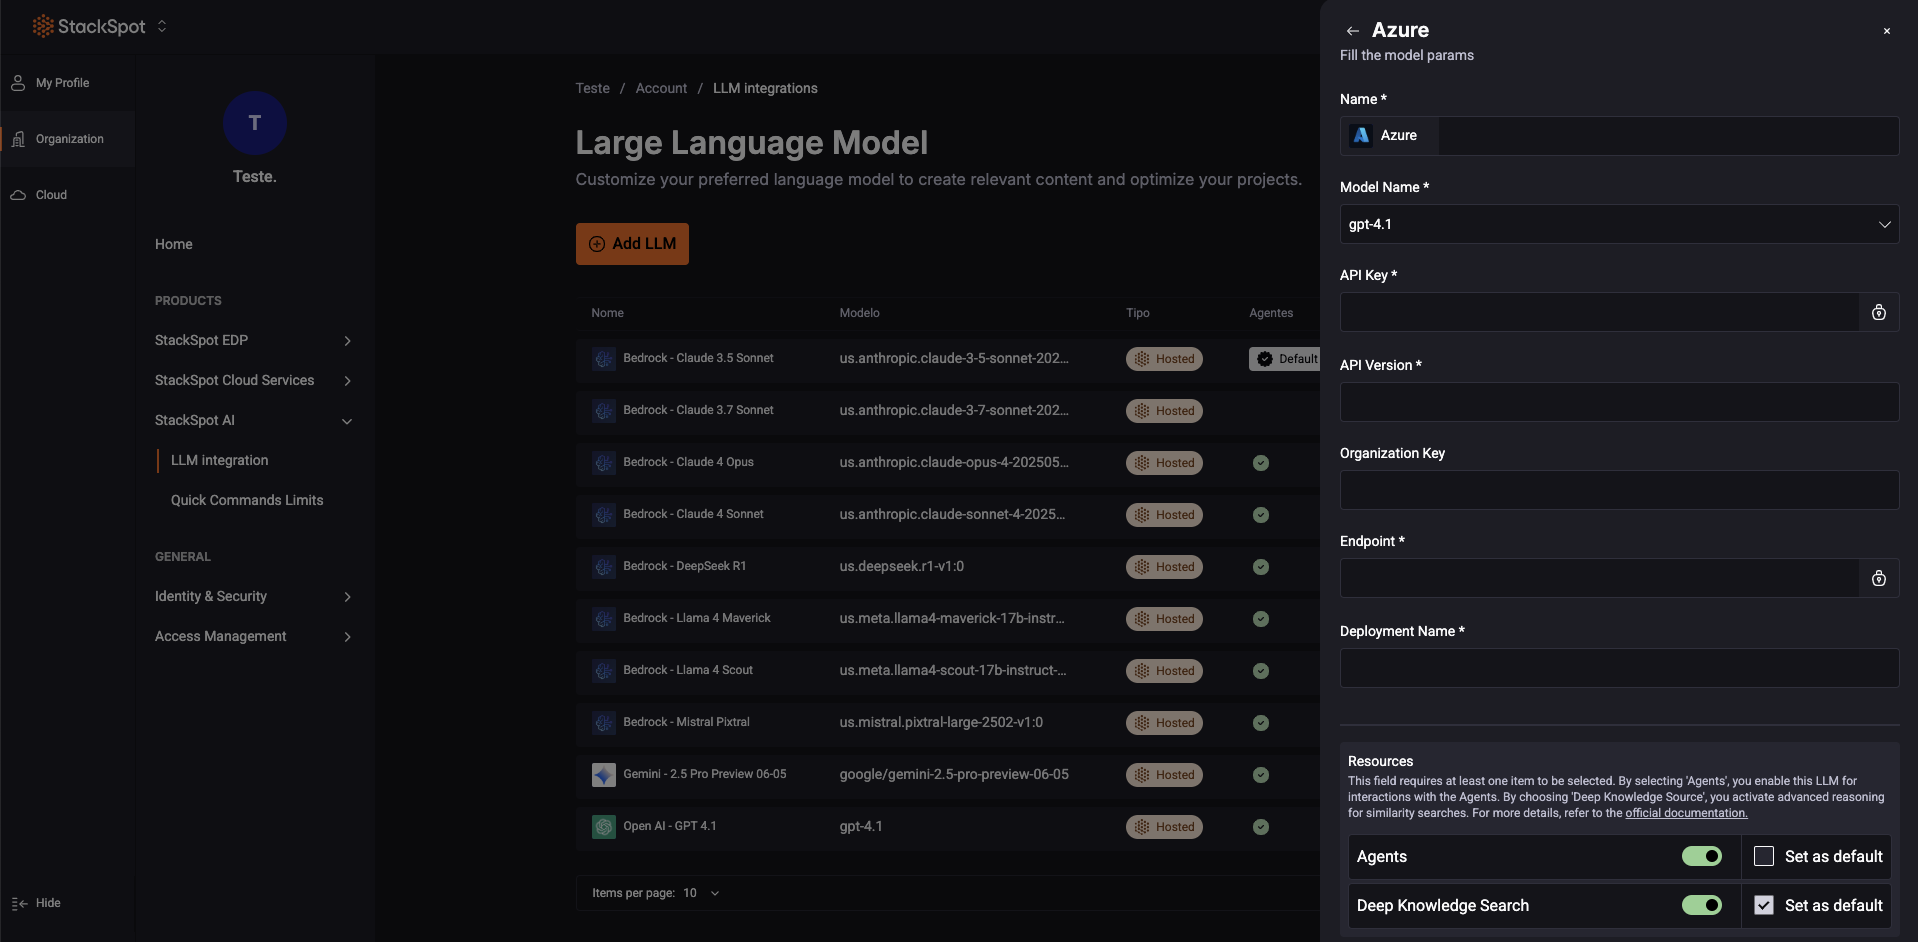The width and height of the screenshot is (1918, 942).
Task: Click the back arrow beside Azure title
Action: (1352, 31)
